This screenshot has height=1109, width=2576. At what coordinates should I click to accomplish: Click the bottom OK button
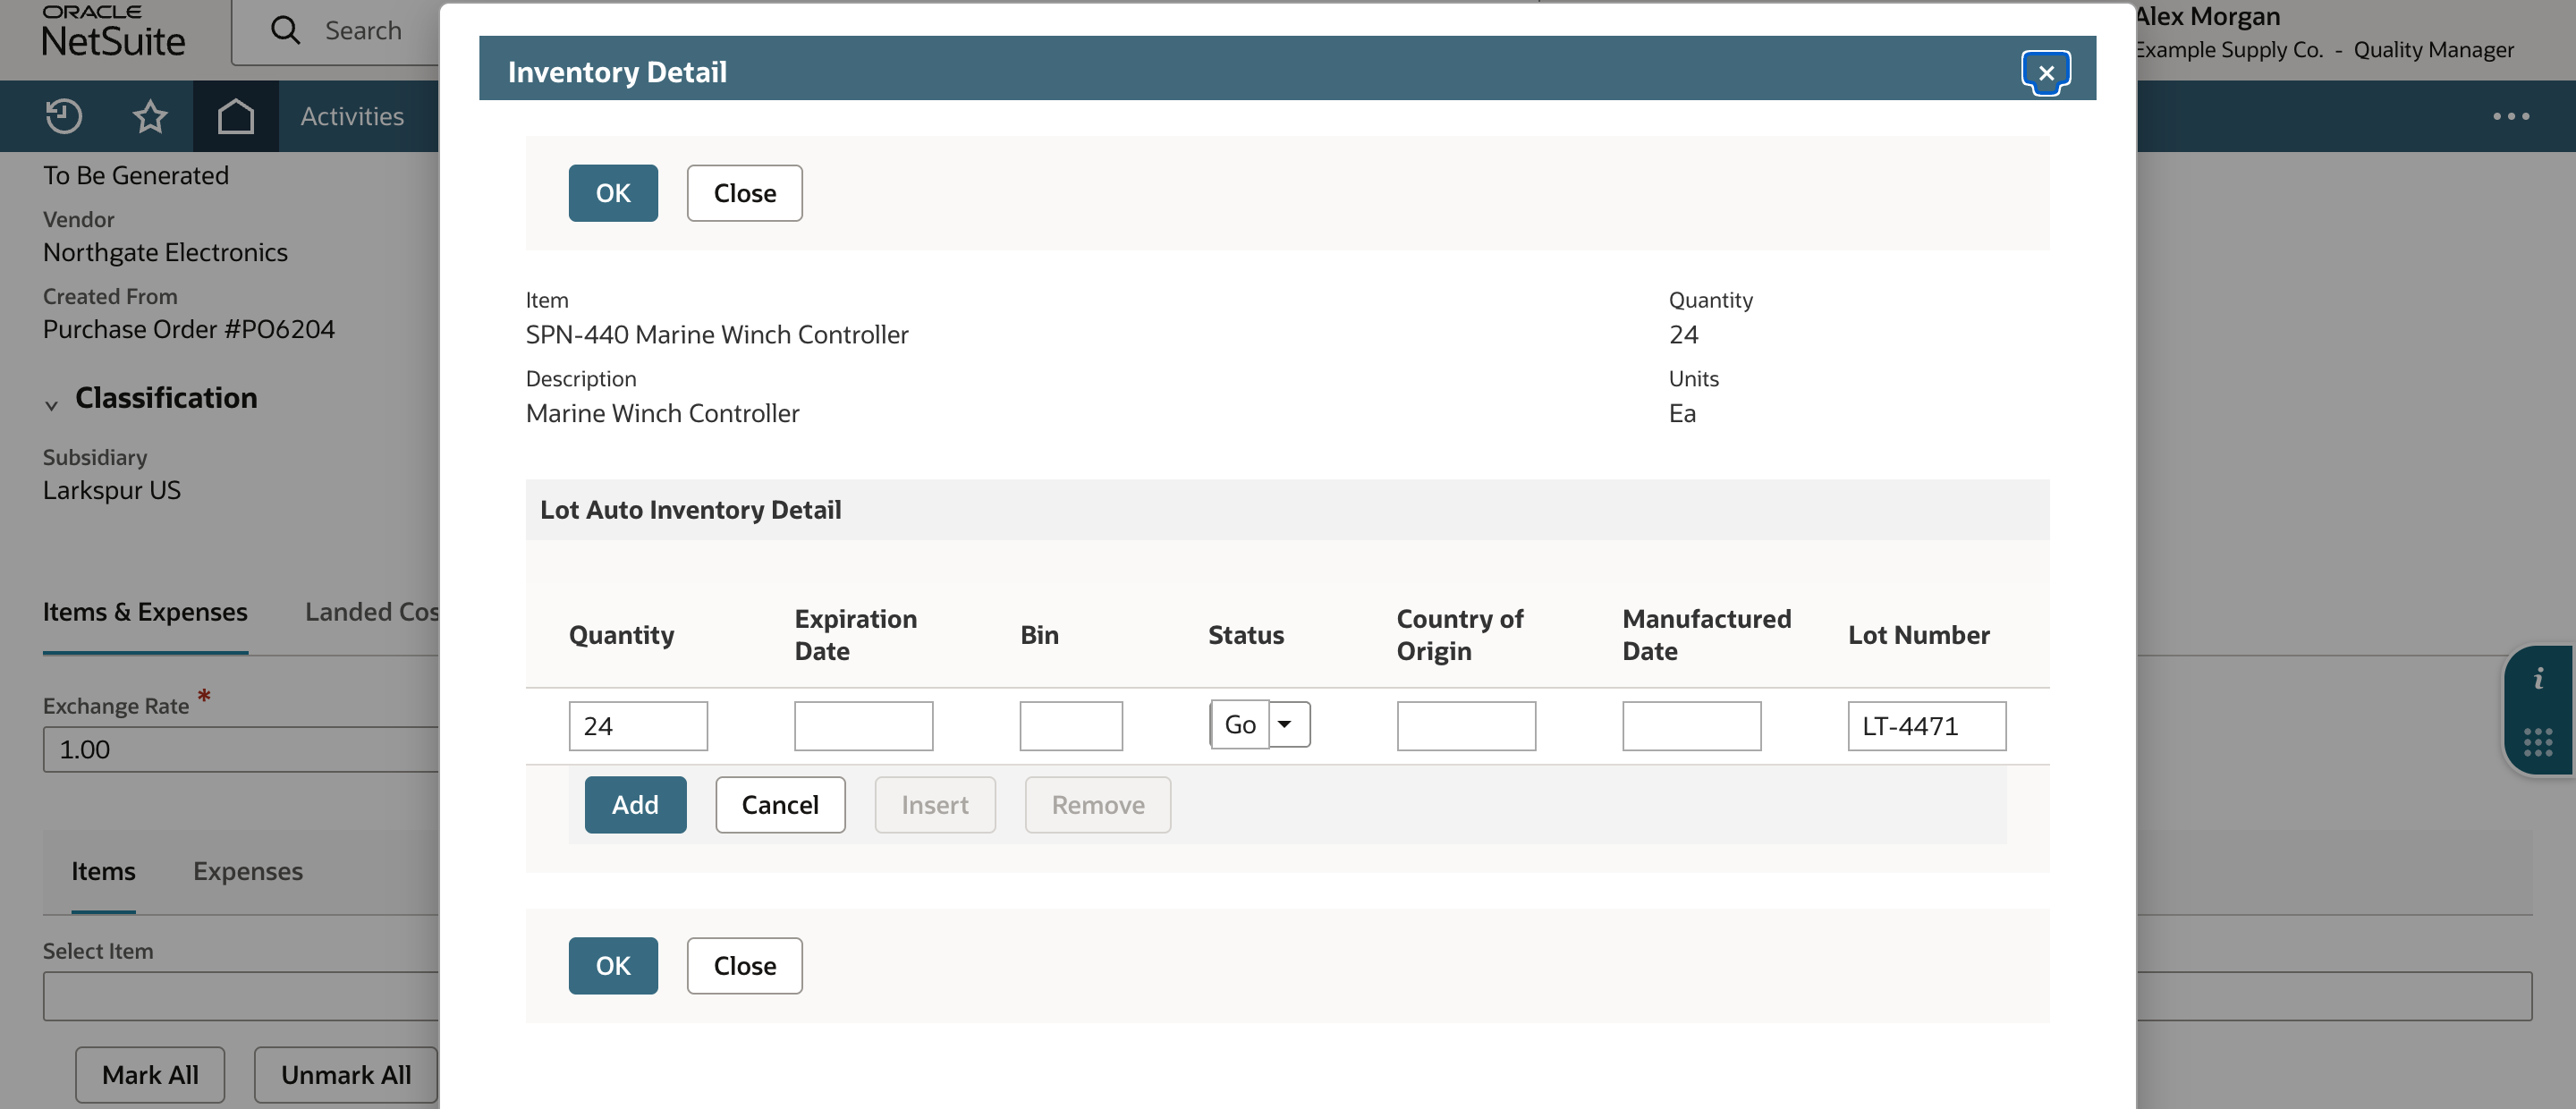[x=613, y=965]
